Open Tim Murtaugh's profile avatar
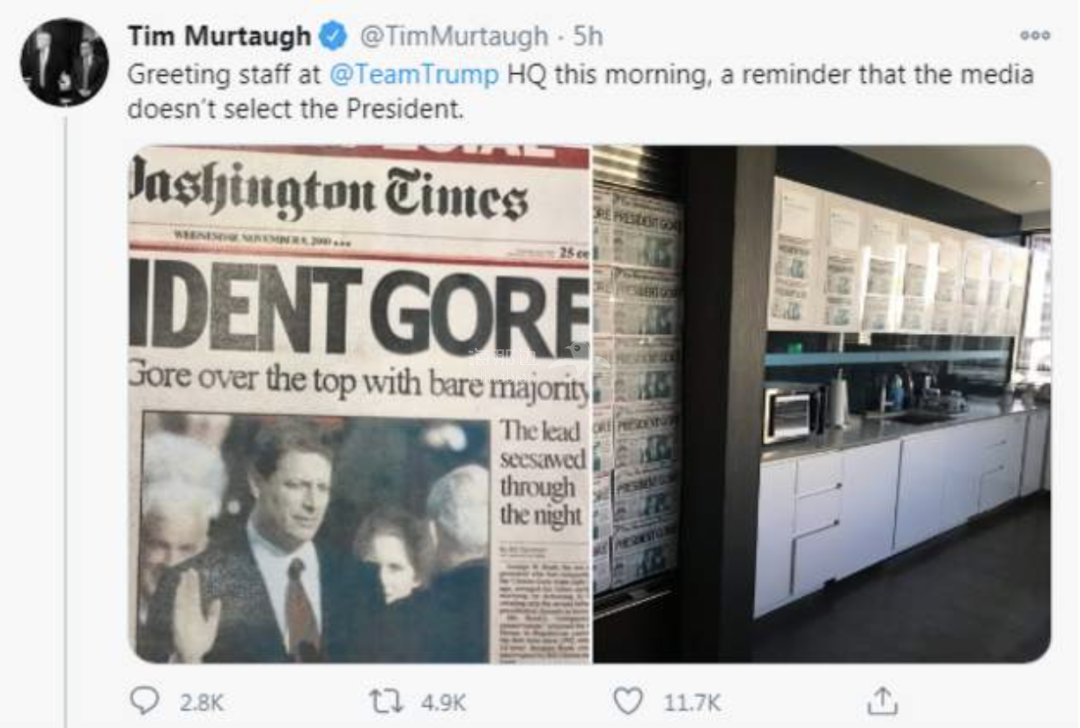Viewport: 1080px width, 728px height. (x=65, y=62)
